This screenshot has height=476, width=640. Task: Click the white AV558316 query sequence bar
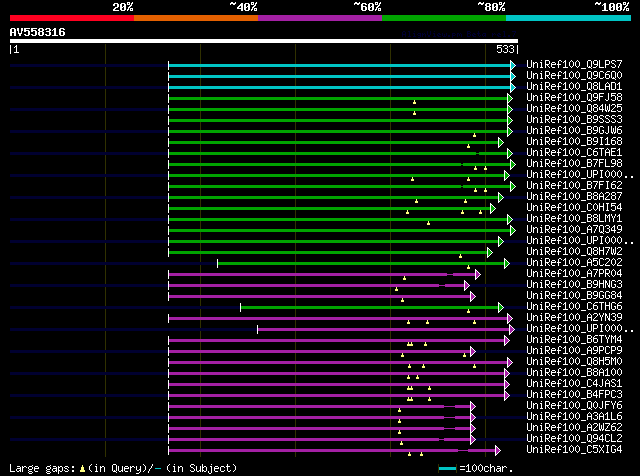pyautogui.click(x=264, y=41)
